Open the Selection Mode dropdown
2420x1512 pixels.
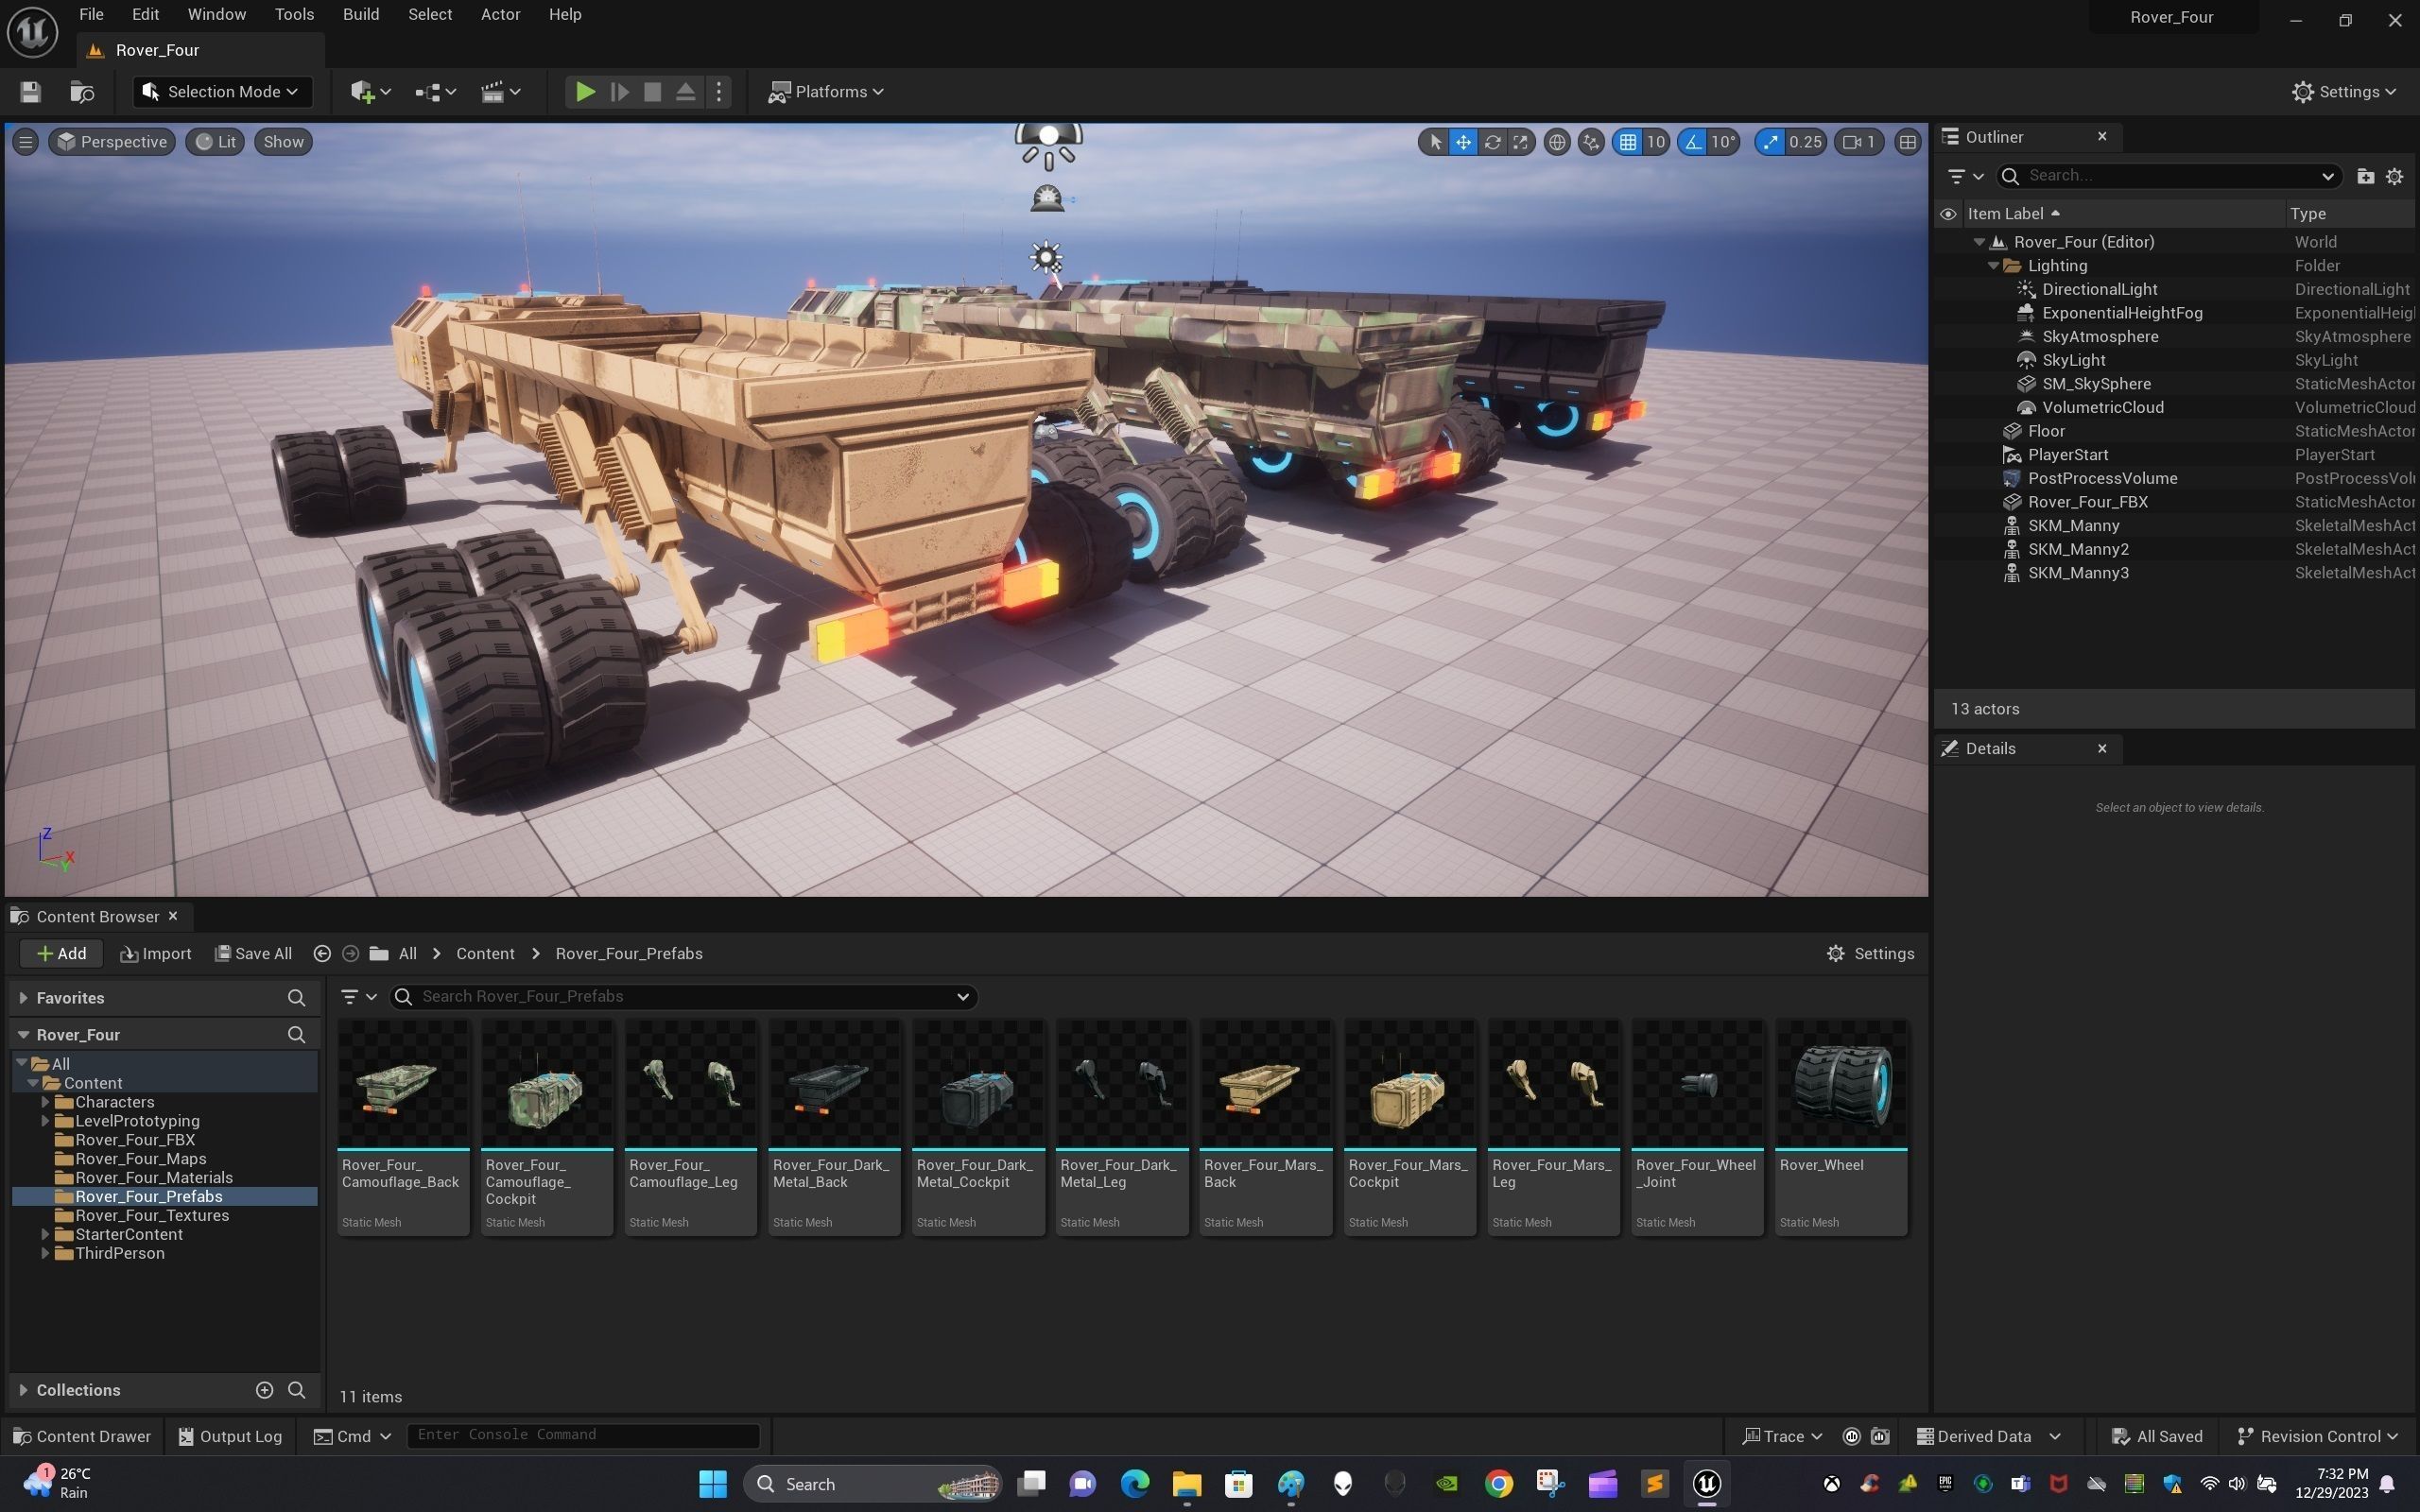(222, 92)
